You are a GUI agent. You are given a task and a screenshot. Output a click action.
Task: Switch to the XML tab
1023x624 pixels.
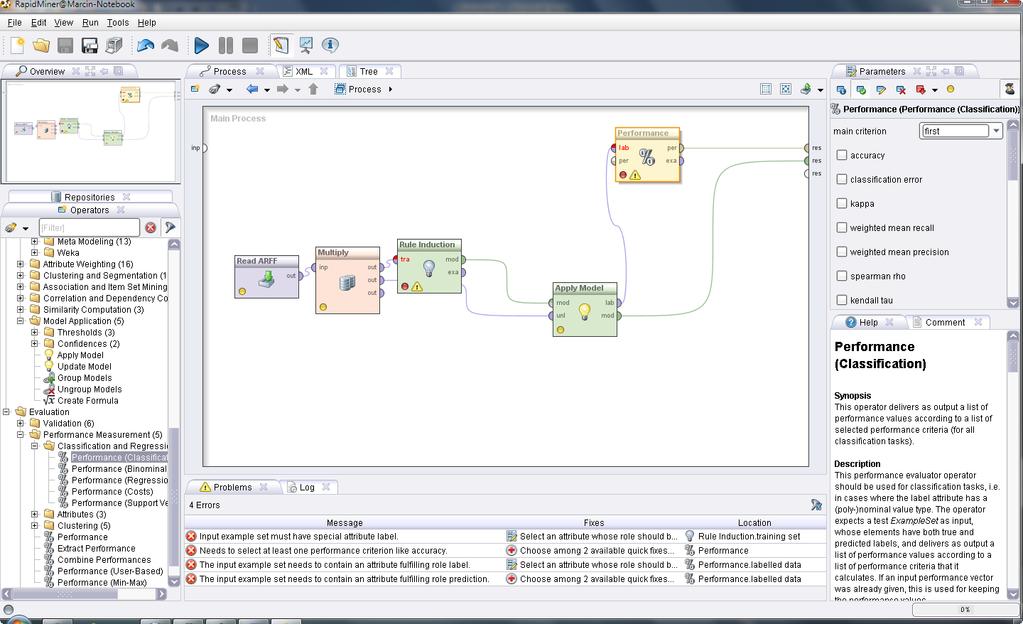pos(303,72)
